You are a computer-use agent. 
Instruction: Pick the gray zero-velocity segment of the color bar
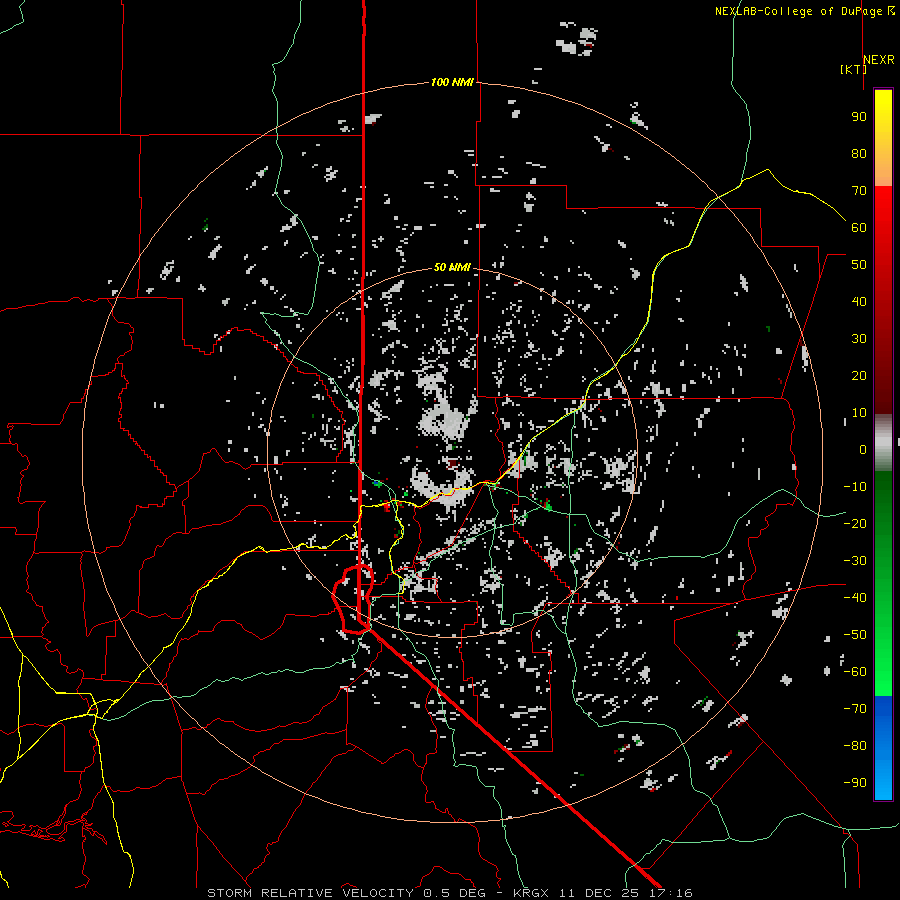(883, 442)
